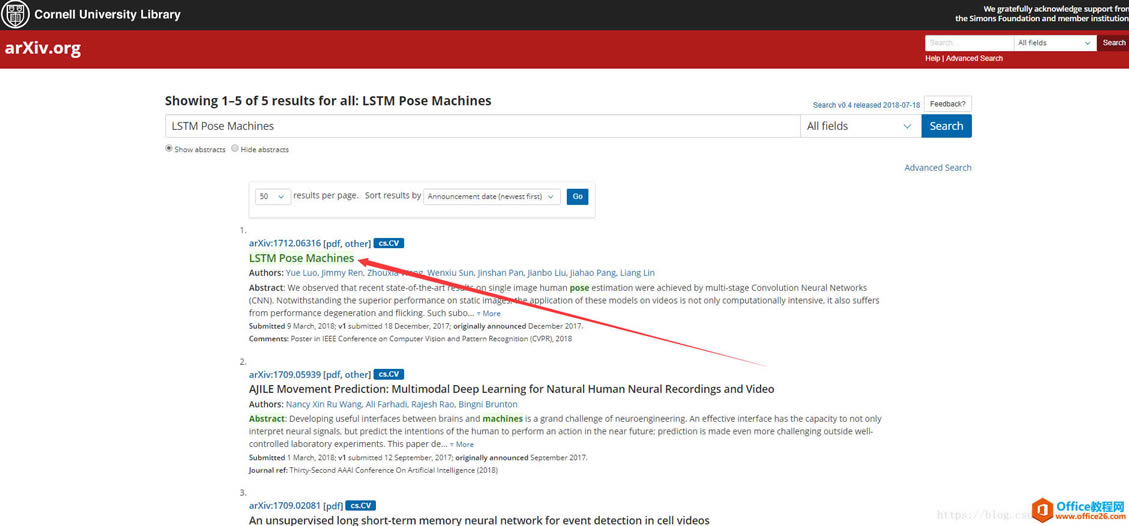Open author Ali Farhadi link
This screenshot has height=526, width=1129.
385,404
